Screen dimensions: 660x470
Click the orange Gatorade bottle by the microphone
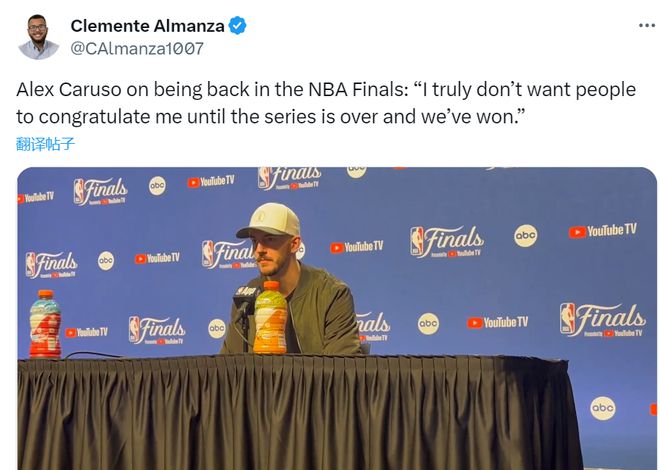click(269, 318)
